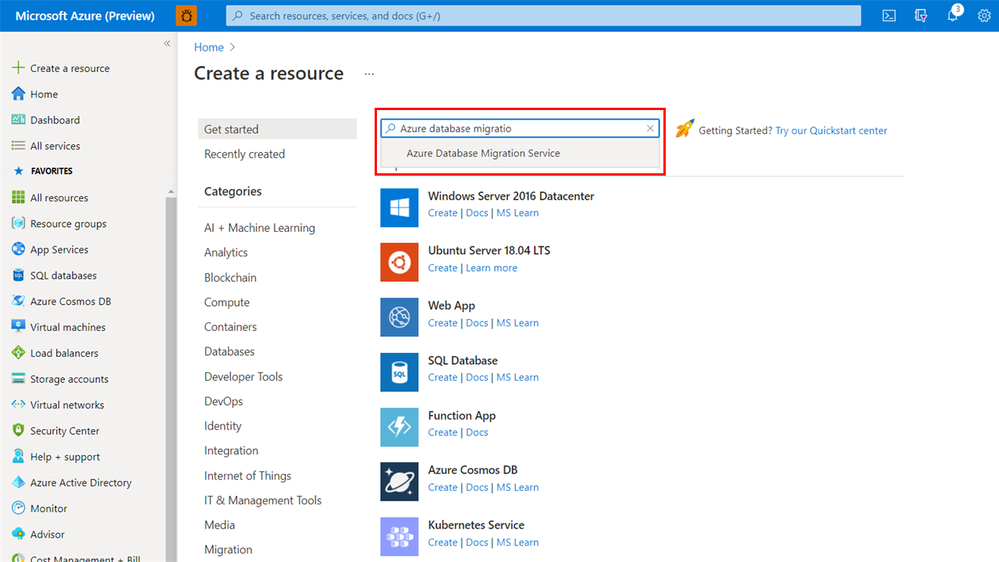The image size is (999, 562).
Task: Open Cloud Shell from the top bar
Action: [x=889, y=16]
